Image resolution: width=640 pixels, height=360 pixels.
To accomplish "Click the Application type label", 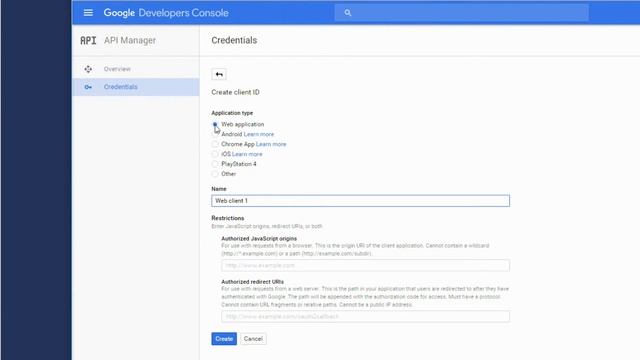I will tap(232, 113).
